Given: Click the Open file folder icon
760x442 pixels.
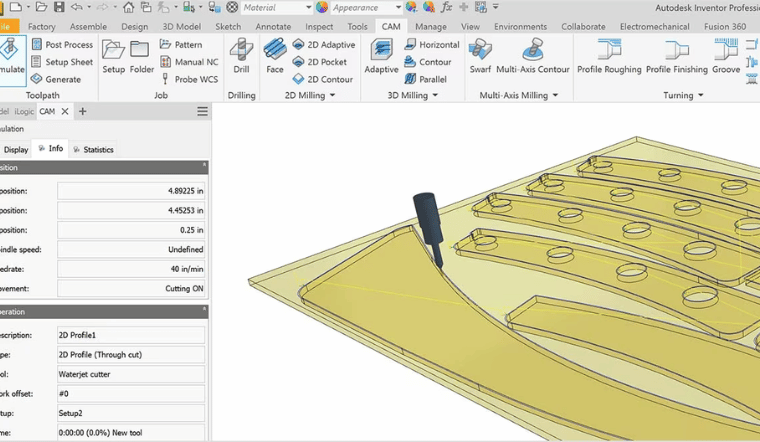Looking at the screenshot, I should (41, 7).
